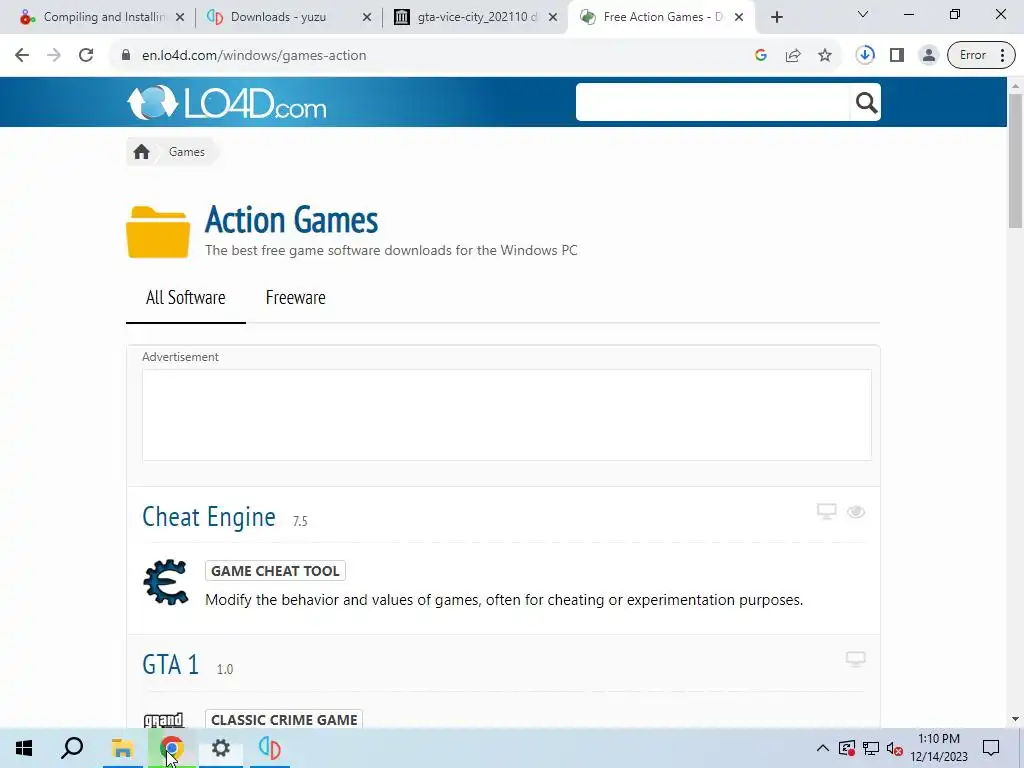Screen dimensions: 1024x768
Task: Open Chrome menu via Error button
Action: point(981,56)
